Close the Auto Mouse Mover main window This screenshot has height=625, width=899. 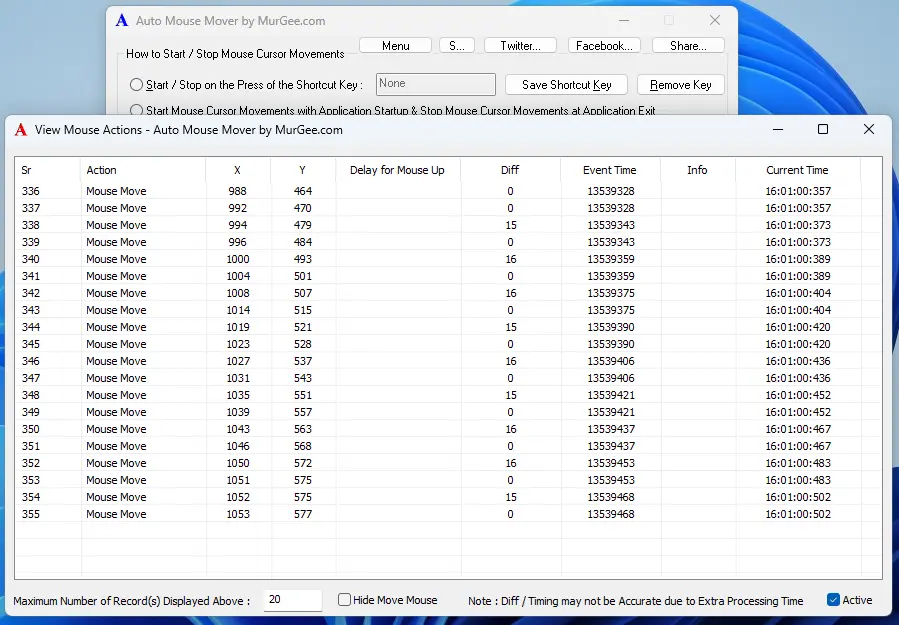pos(714,21)
